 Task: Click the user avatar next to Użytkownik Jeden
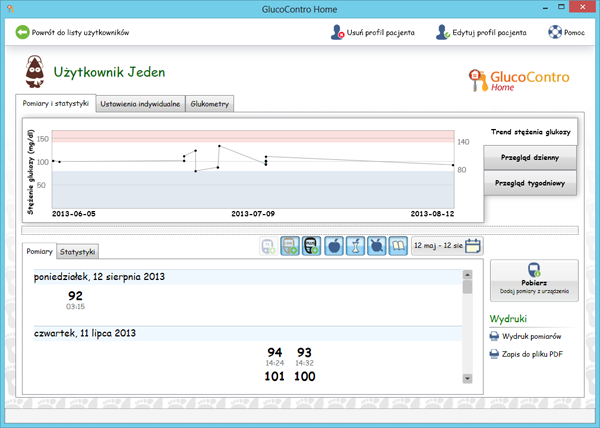coord(34,72)
